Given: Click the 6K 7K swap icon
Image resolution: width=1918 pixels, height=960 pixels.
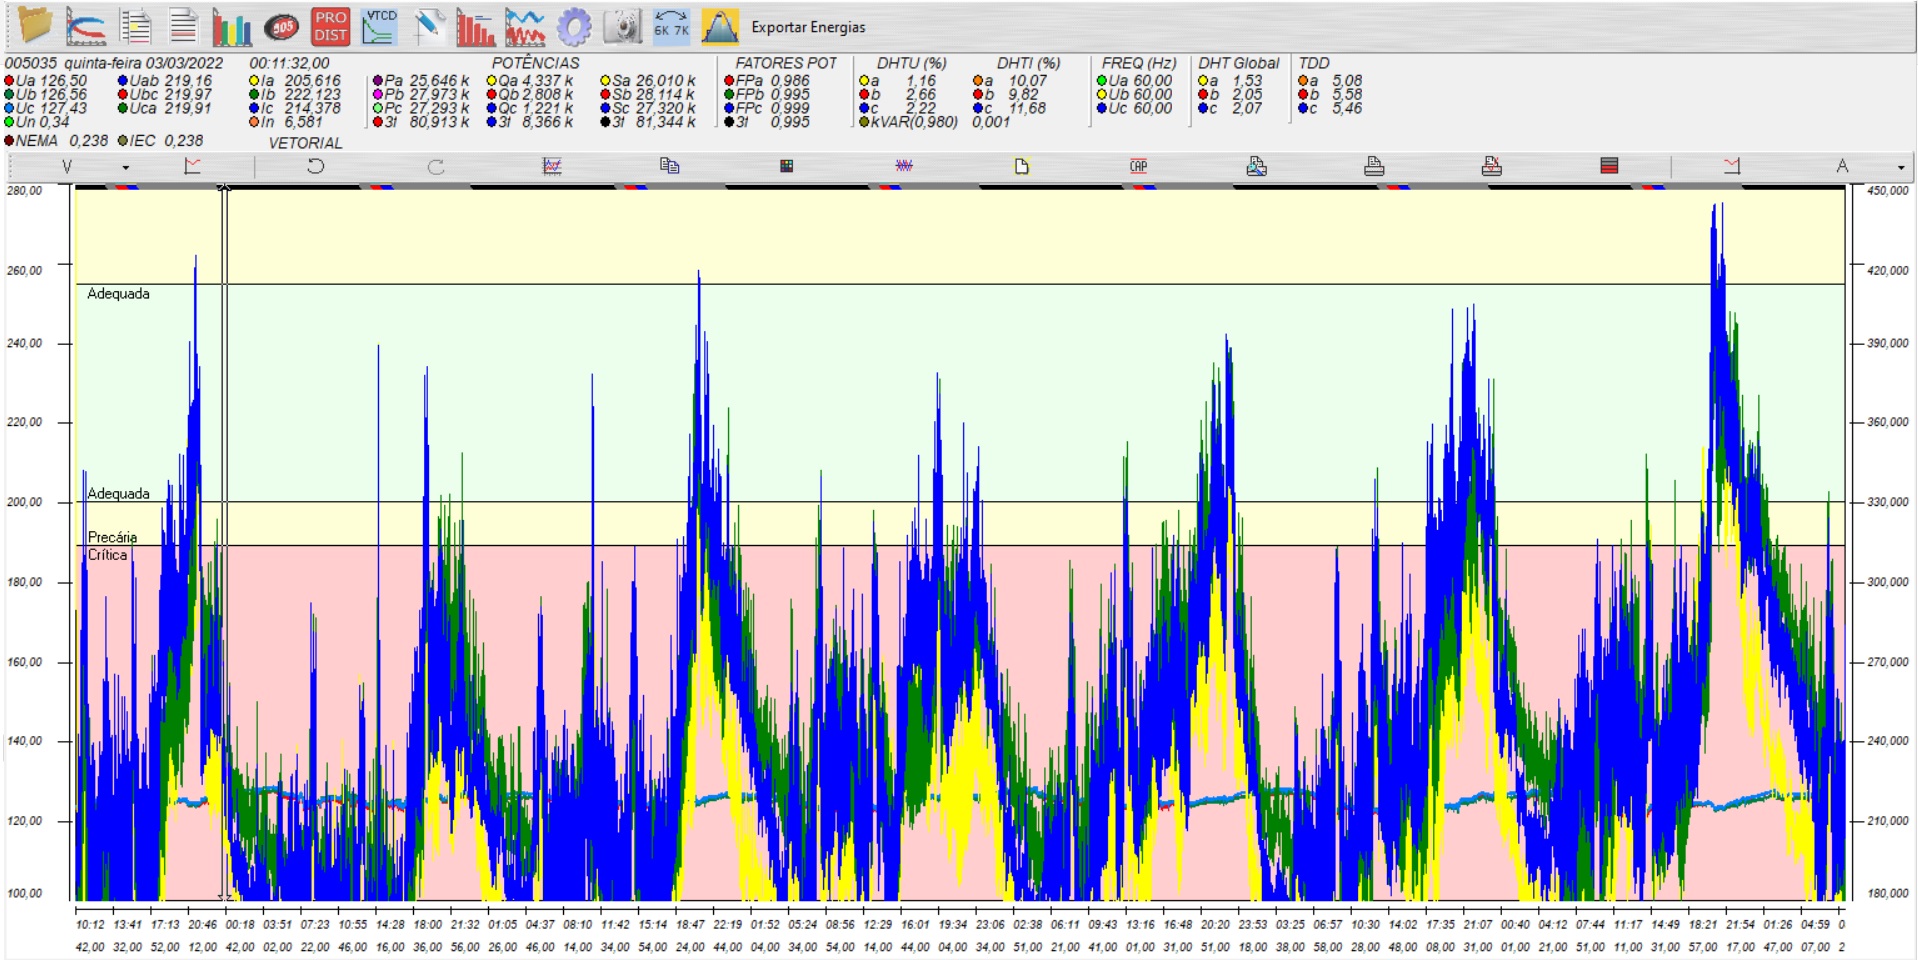Looking at the screenshot, I should 671,27.
